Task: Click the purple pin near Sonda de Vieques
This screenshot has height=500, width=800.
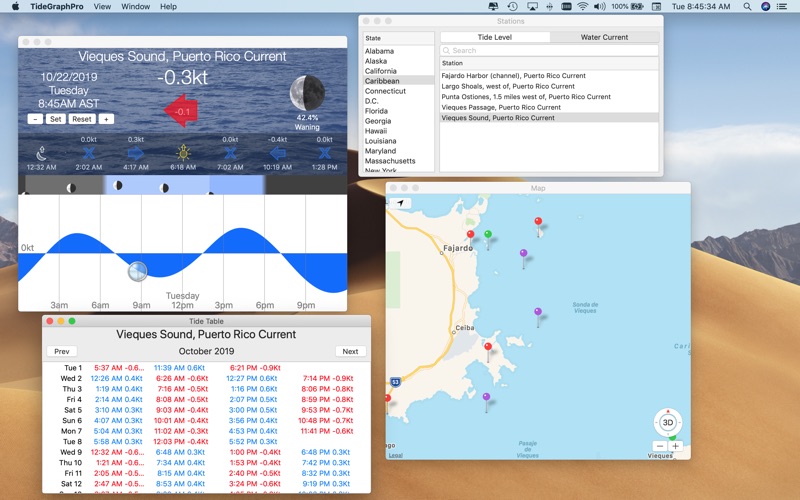Action: (x=538, y=312)
